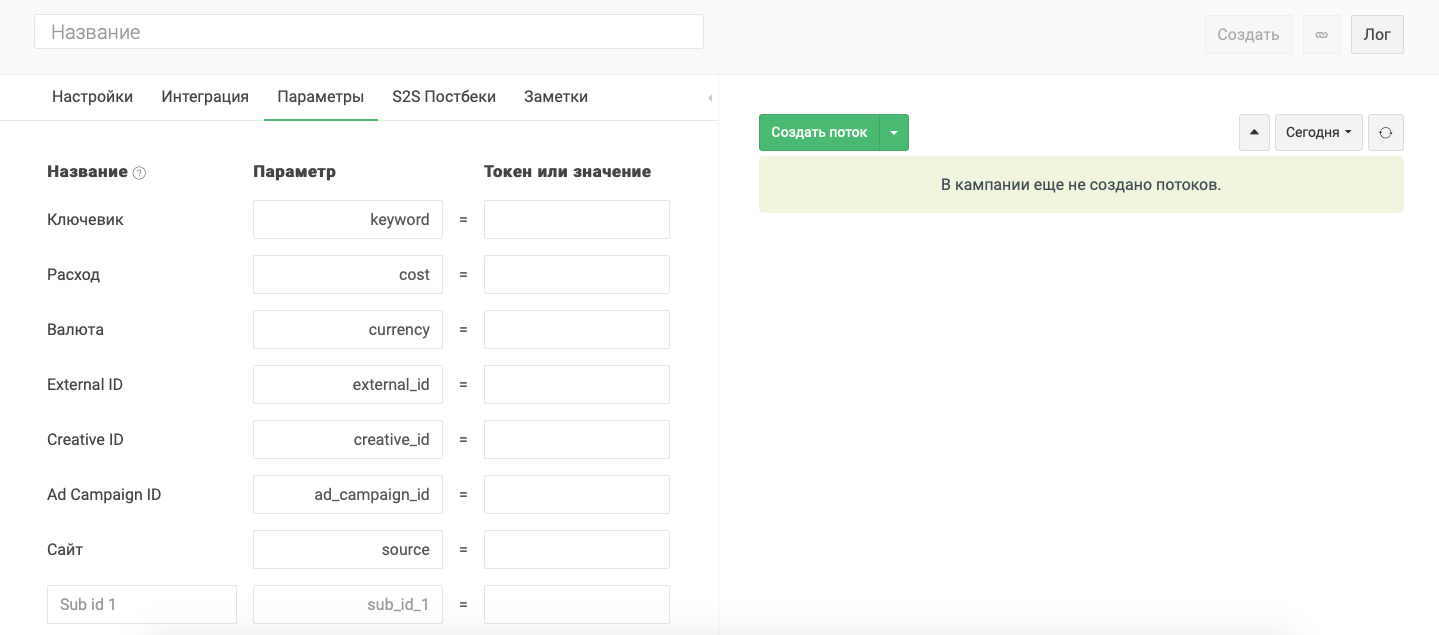Viewport: 1439px width, 635px height.
Task: Click the Создать button at top
Action: pyautogui.click(x=1248, y=34)
